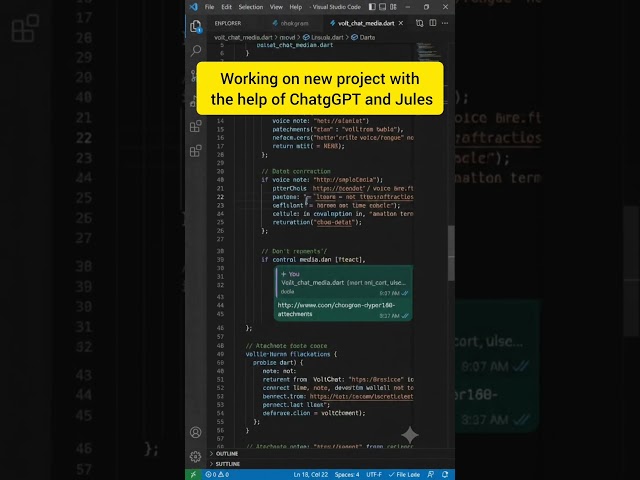Change indentation via Spaces: 4
Image resolution: width=640 pixels, height=480 pixels.
(x=347, y=474)
